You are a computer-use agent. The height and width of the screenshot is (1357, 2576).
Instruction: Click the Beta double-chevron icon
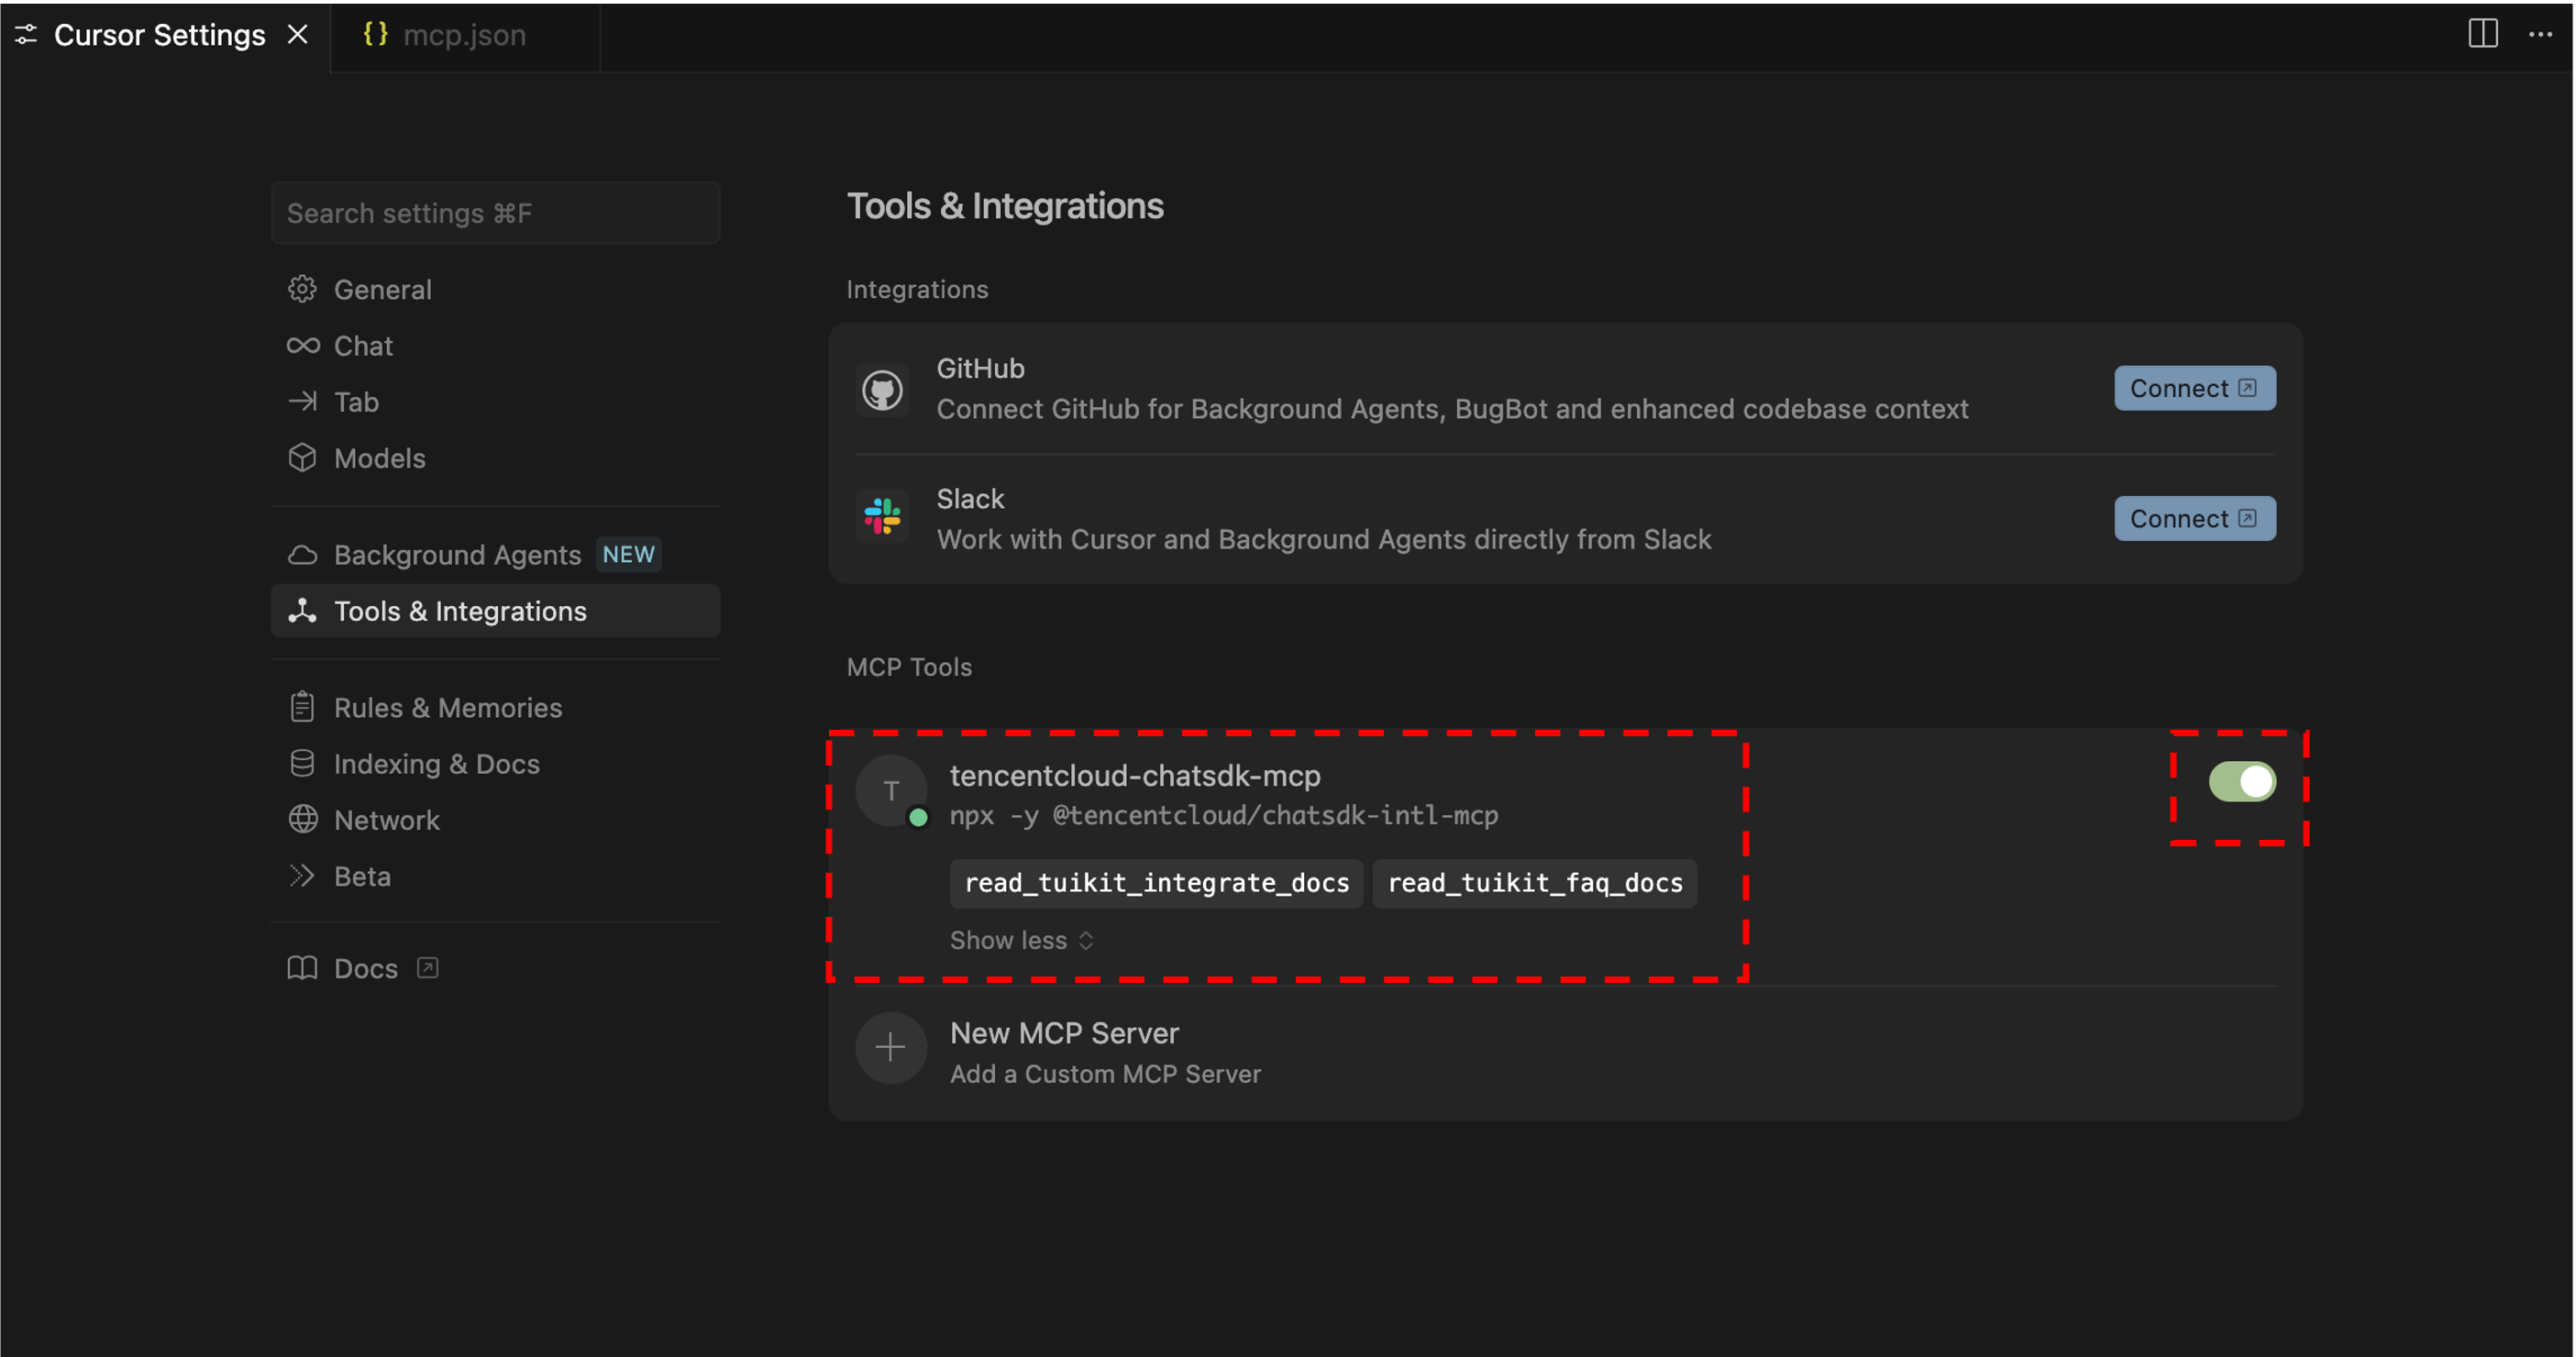[302, 875]
